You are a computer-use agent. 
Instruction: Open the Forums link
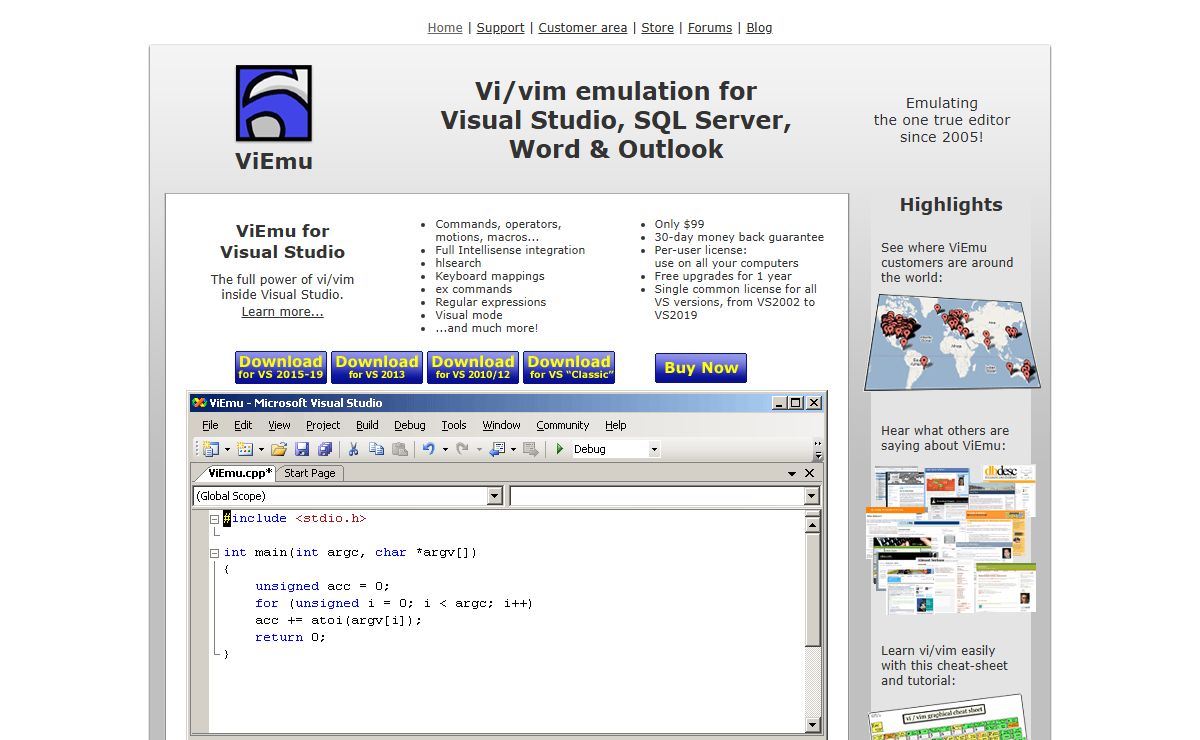coord(710,28)
